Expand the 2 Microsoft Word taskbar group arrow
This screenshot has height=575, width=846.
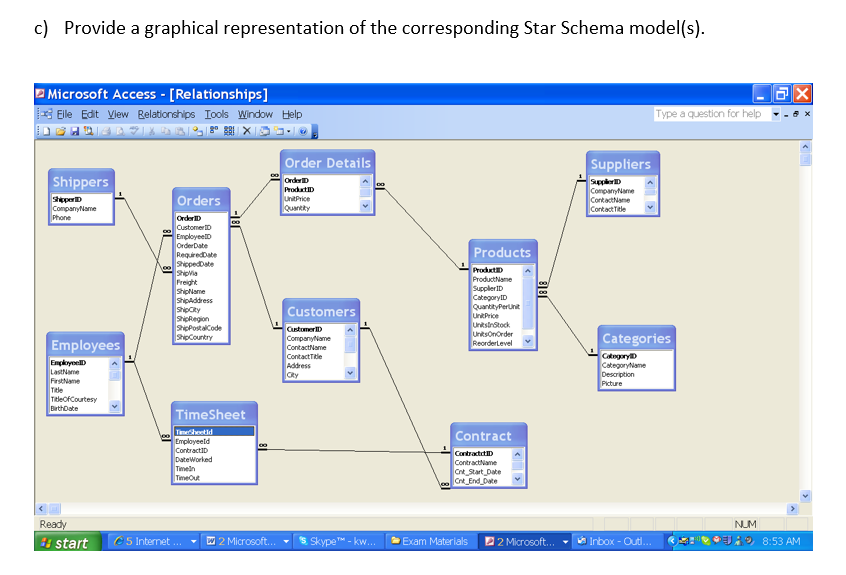pos(286,541)
